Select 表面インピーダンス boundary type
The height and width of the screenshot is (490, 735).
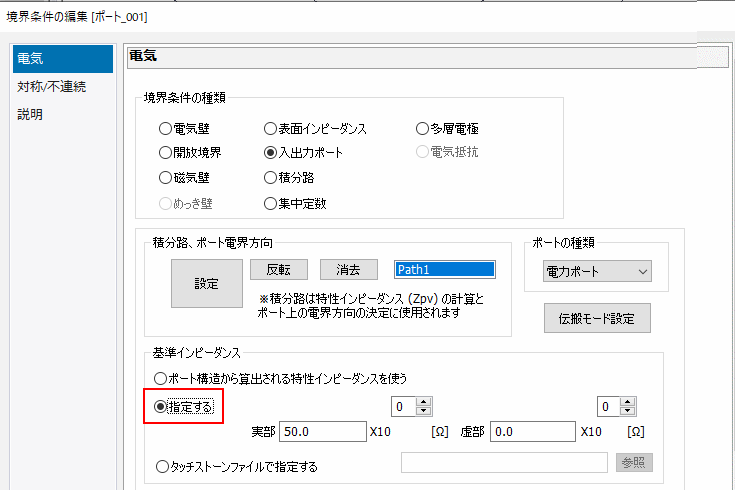270,129
